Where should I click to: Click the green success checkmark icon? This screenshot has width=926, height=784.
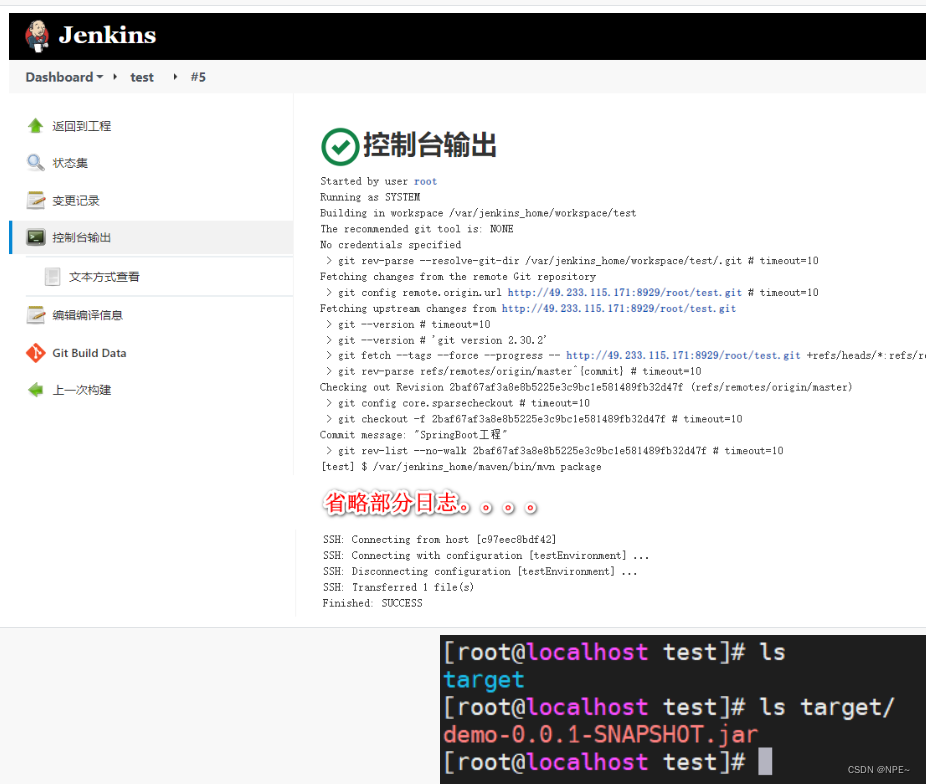pyautogui.click(x=340, y=146)
